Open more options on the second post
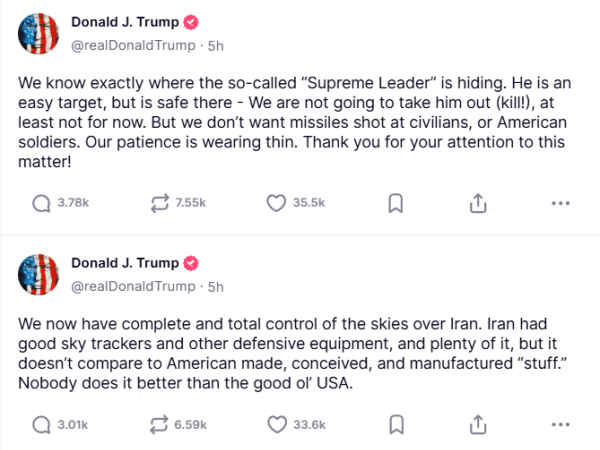The height and width of the screenshot is (450, 600). [561, 425]
